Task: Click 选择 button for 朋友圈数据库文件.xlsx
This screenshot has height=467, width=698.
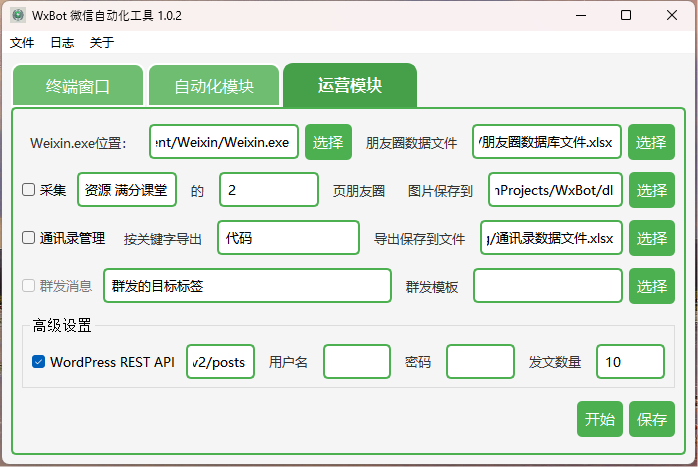Action: [x=651, y=142]
